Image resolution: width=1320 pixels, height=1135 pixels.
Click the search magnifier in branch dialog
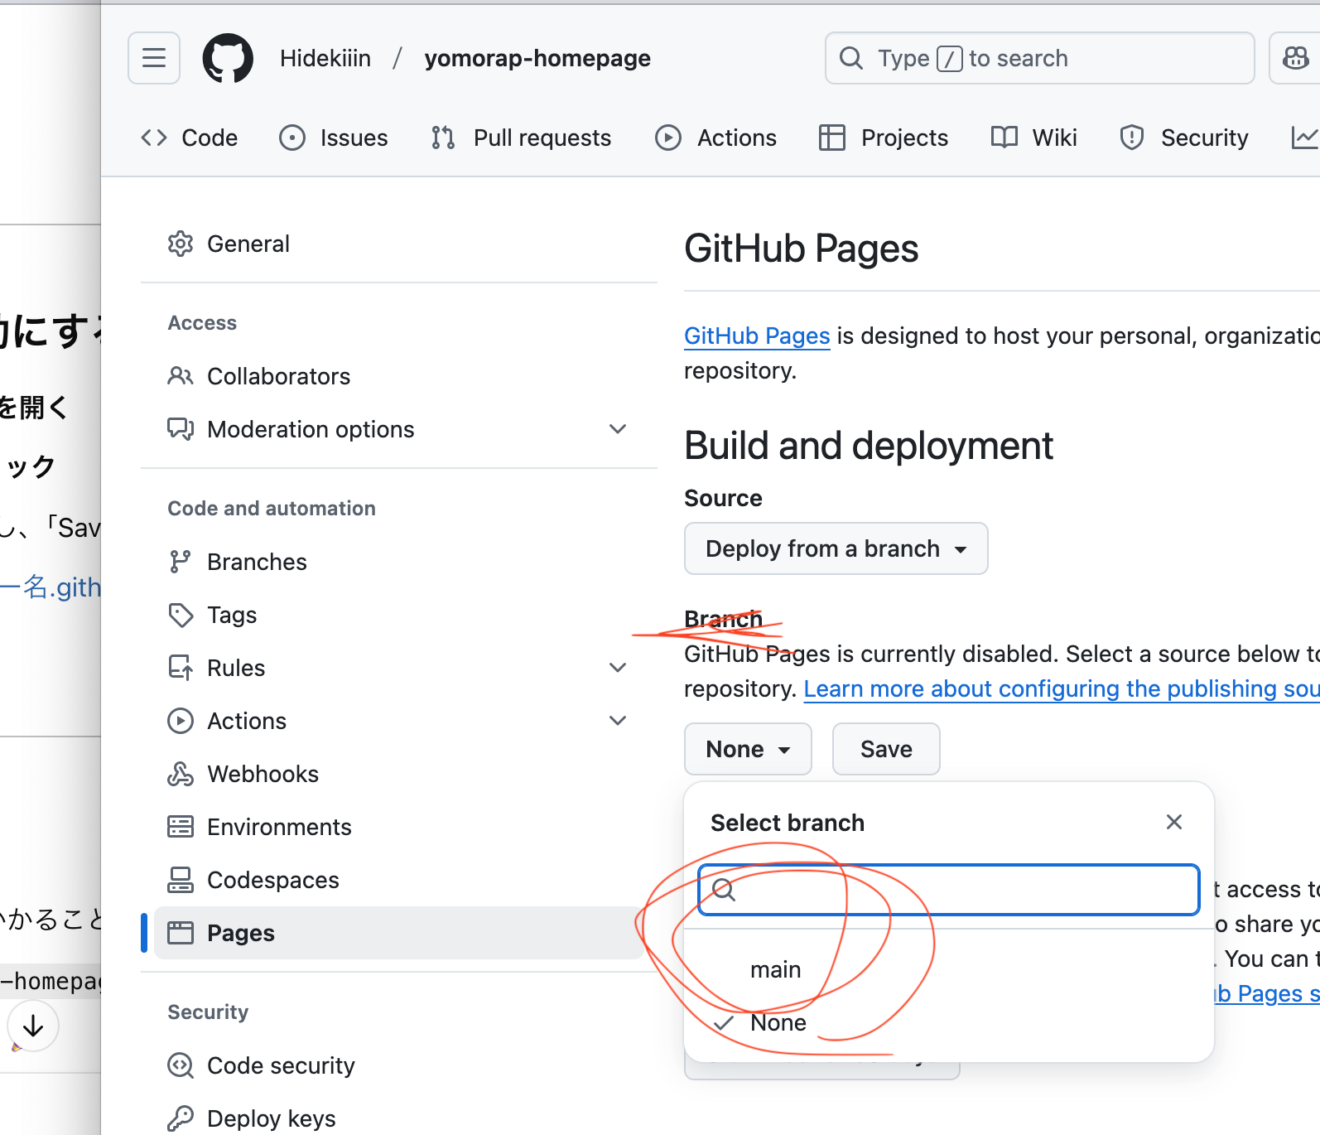tap(723, 889)
